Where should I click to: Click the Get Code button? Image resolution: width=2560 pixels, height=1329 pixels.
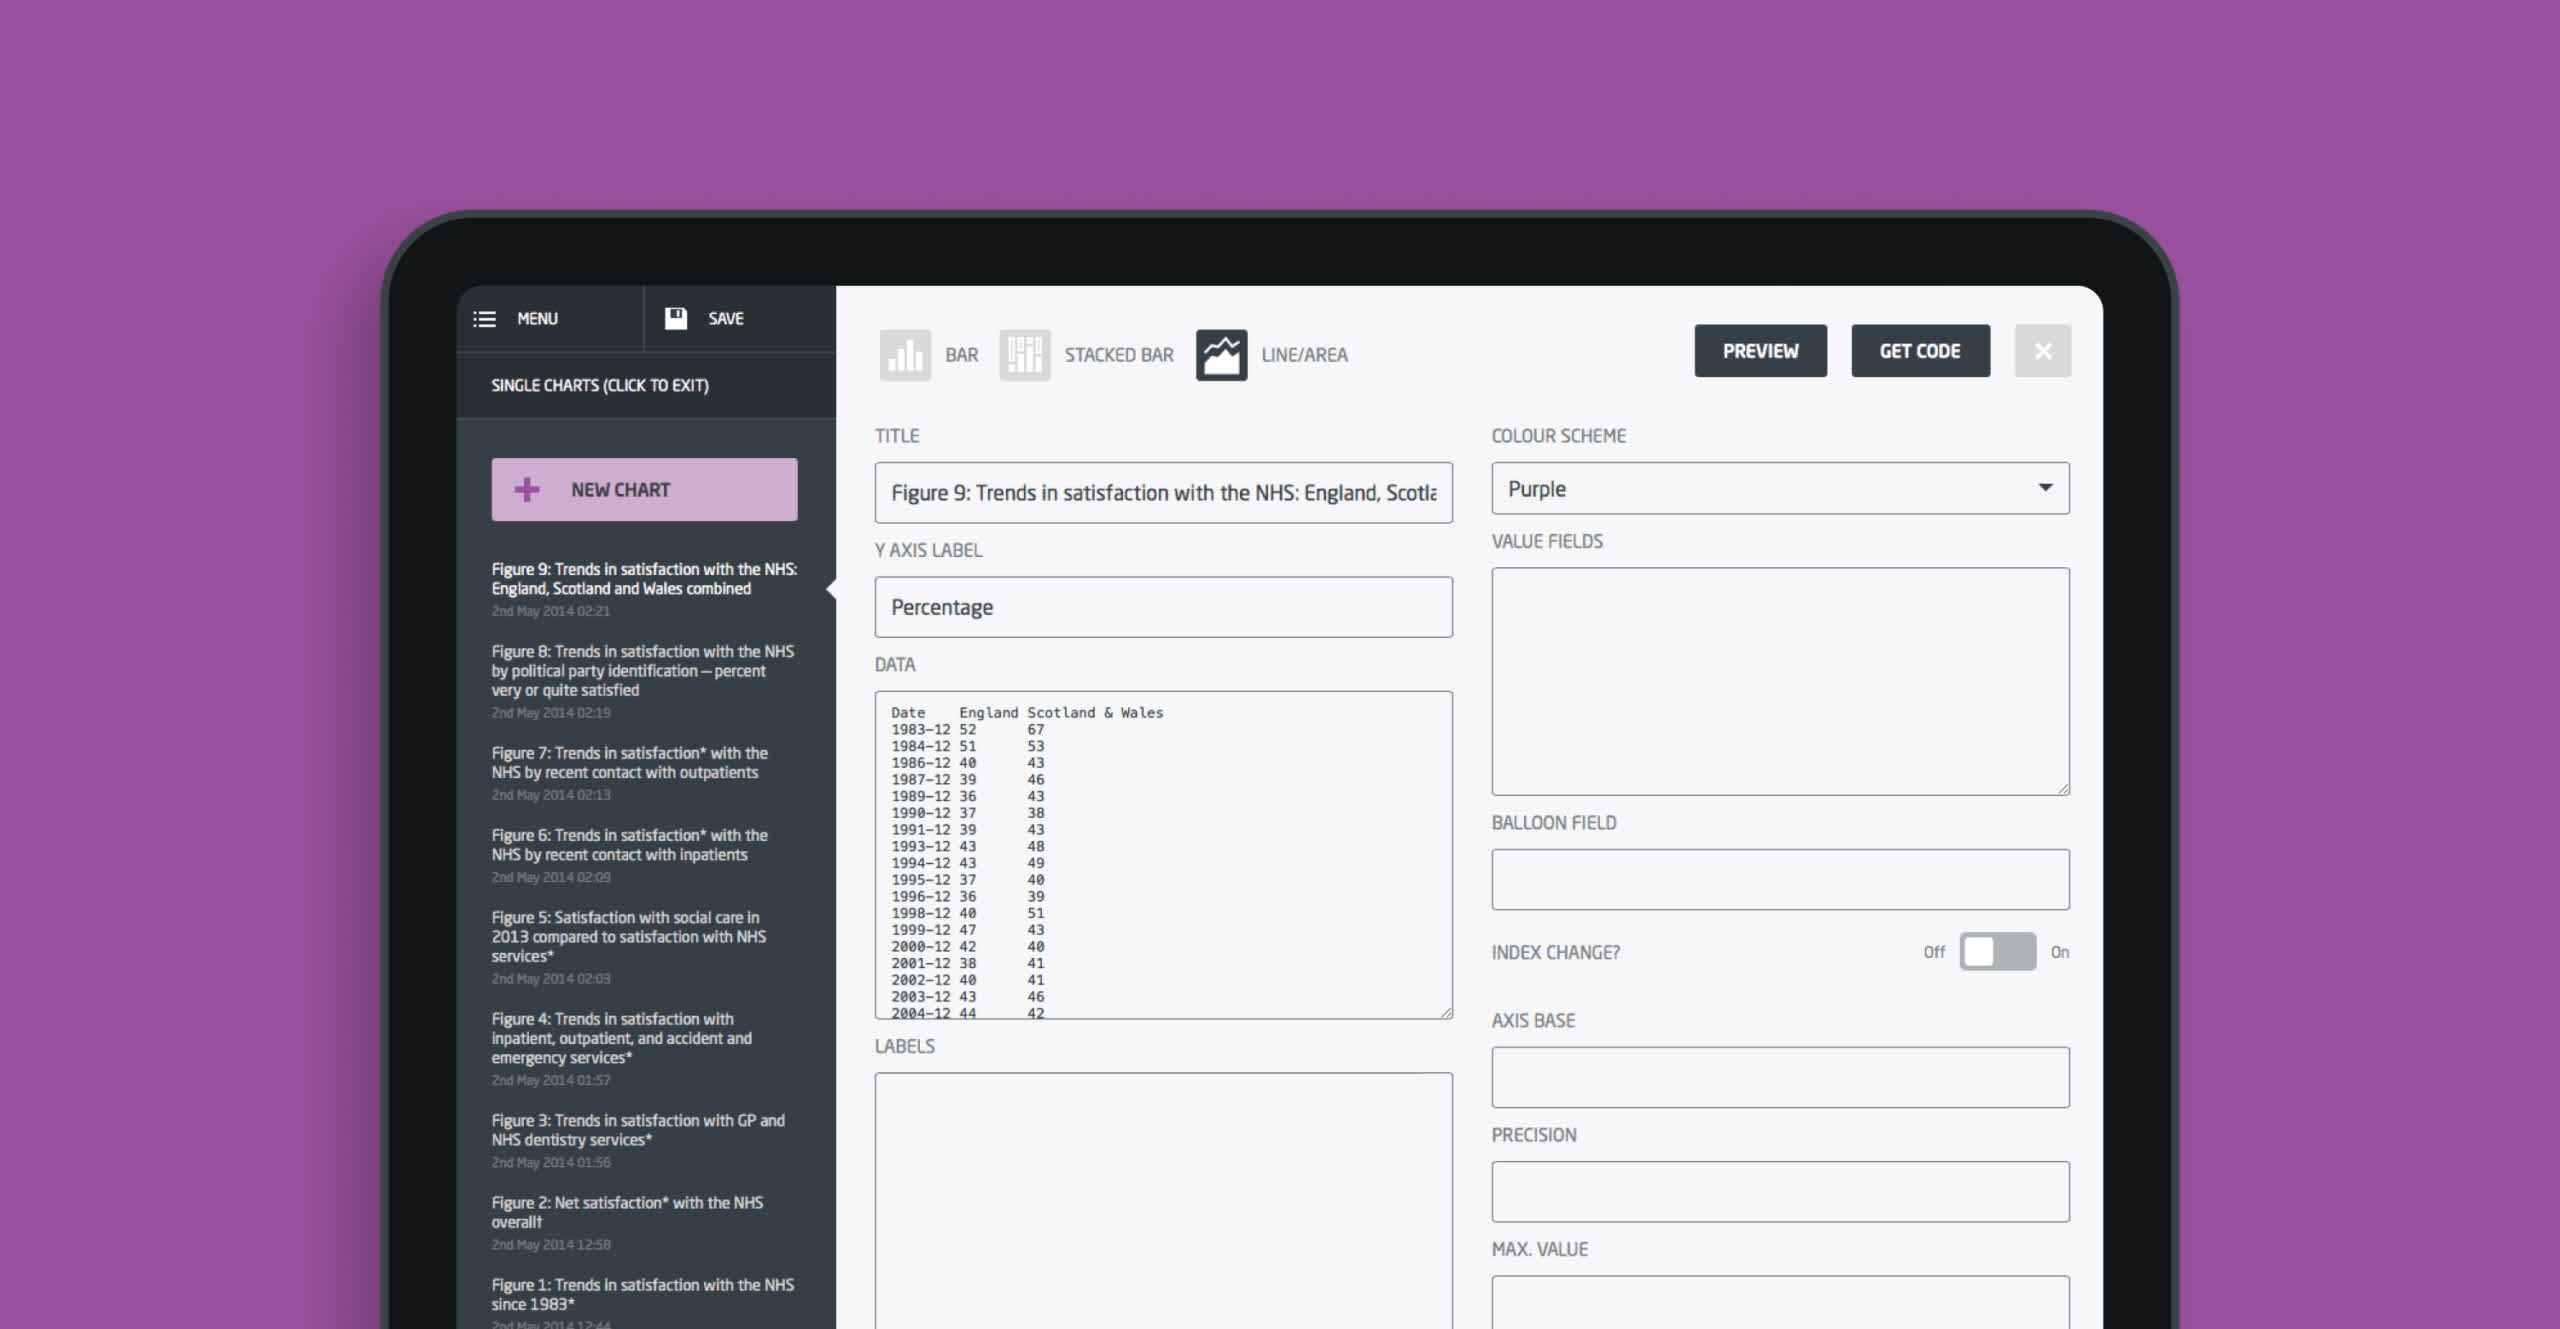tap(1919, 351)
